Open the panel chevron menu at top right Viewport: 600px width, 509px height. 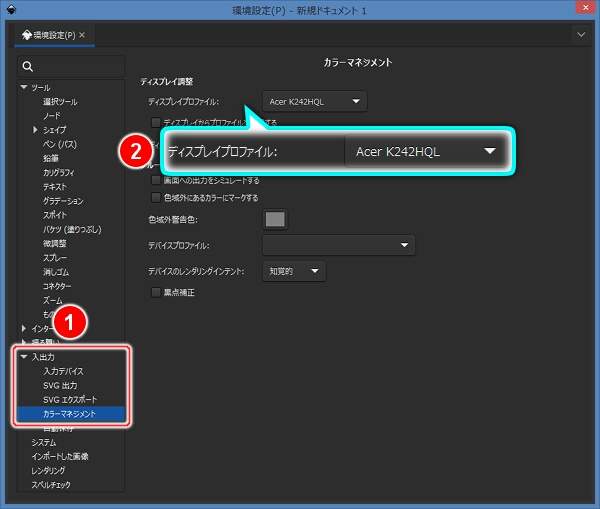(x=581, y=34)
